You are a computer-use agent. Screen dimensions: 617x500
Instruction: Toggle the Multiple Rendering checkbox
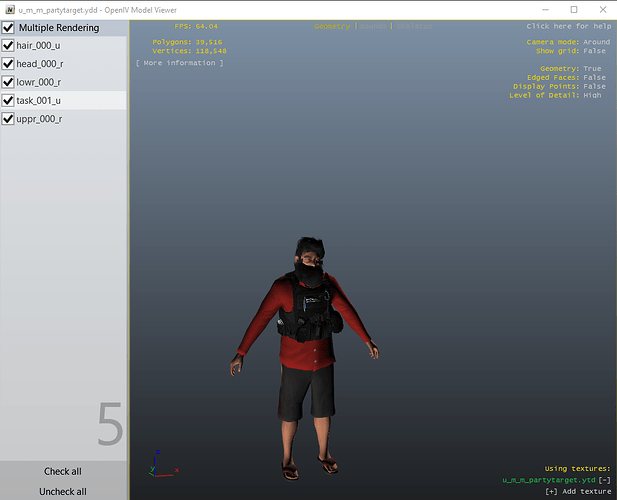point(9,28)
